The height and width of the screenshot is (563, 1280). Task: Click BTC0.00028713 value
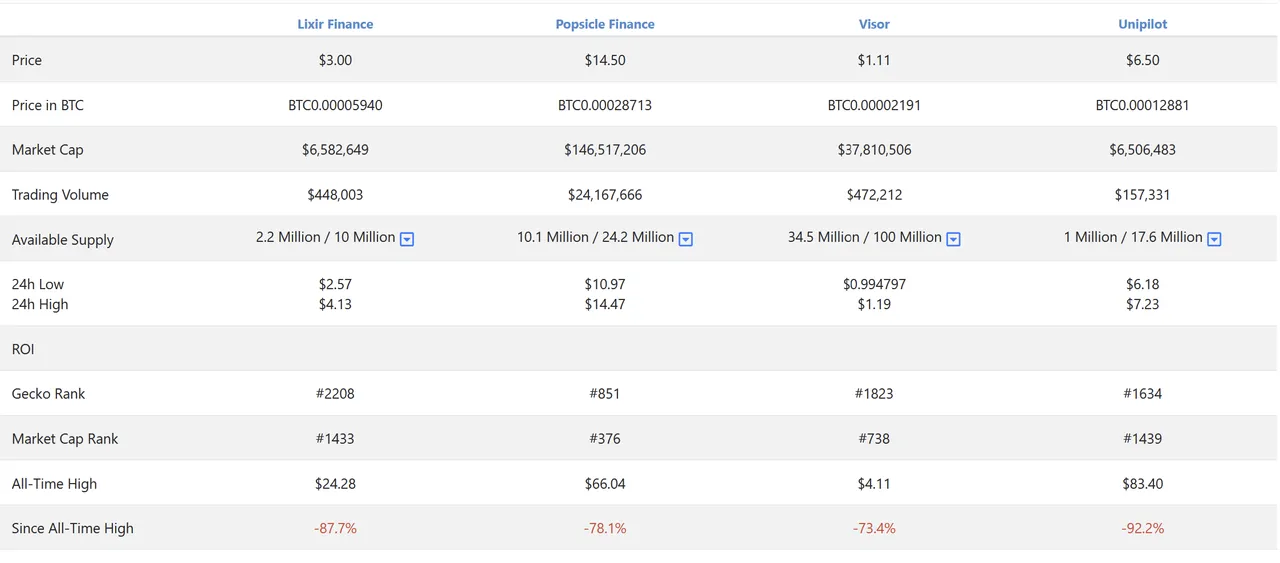pos(605,105)
